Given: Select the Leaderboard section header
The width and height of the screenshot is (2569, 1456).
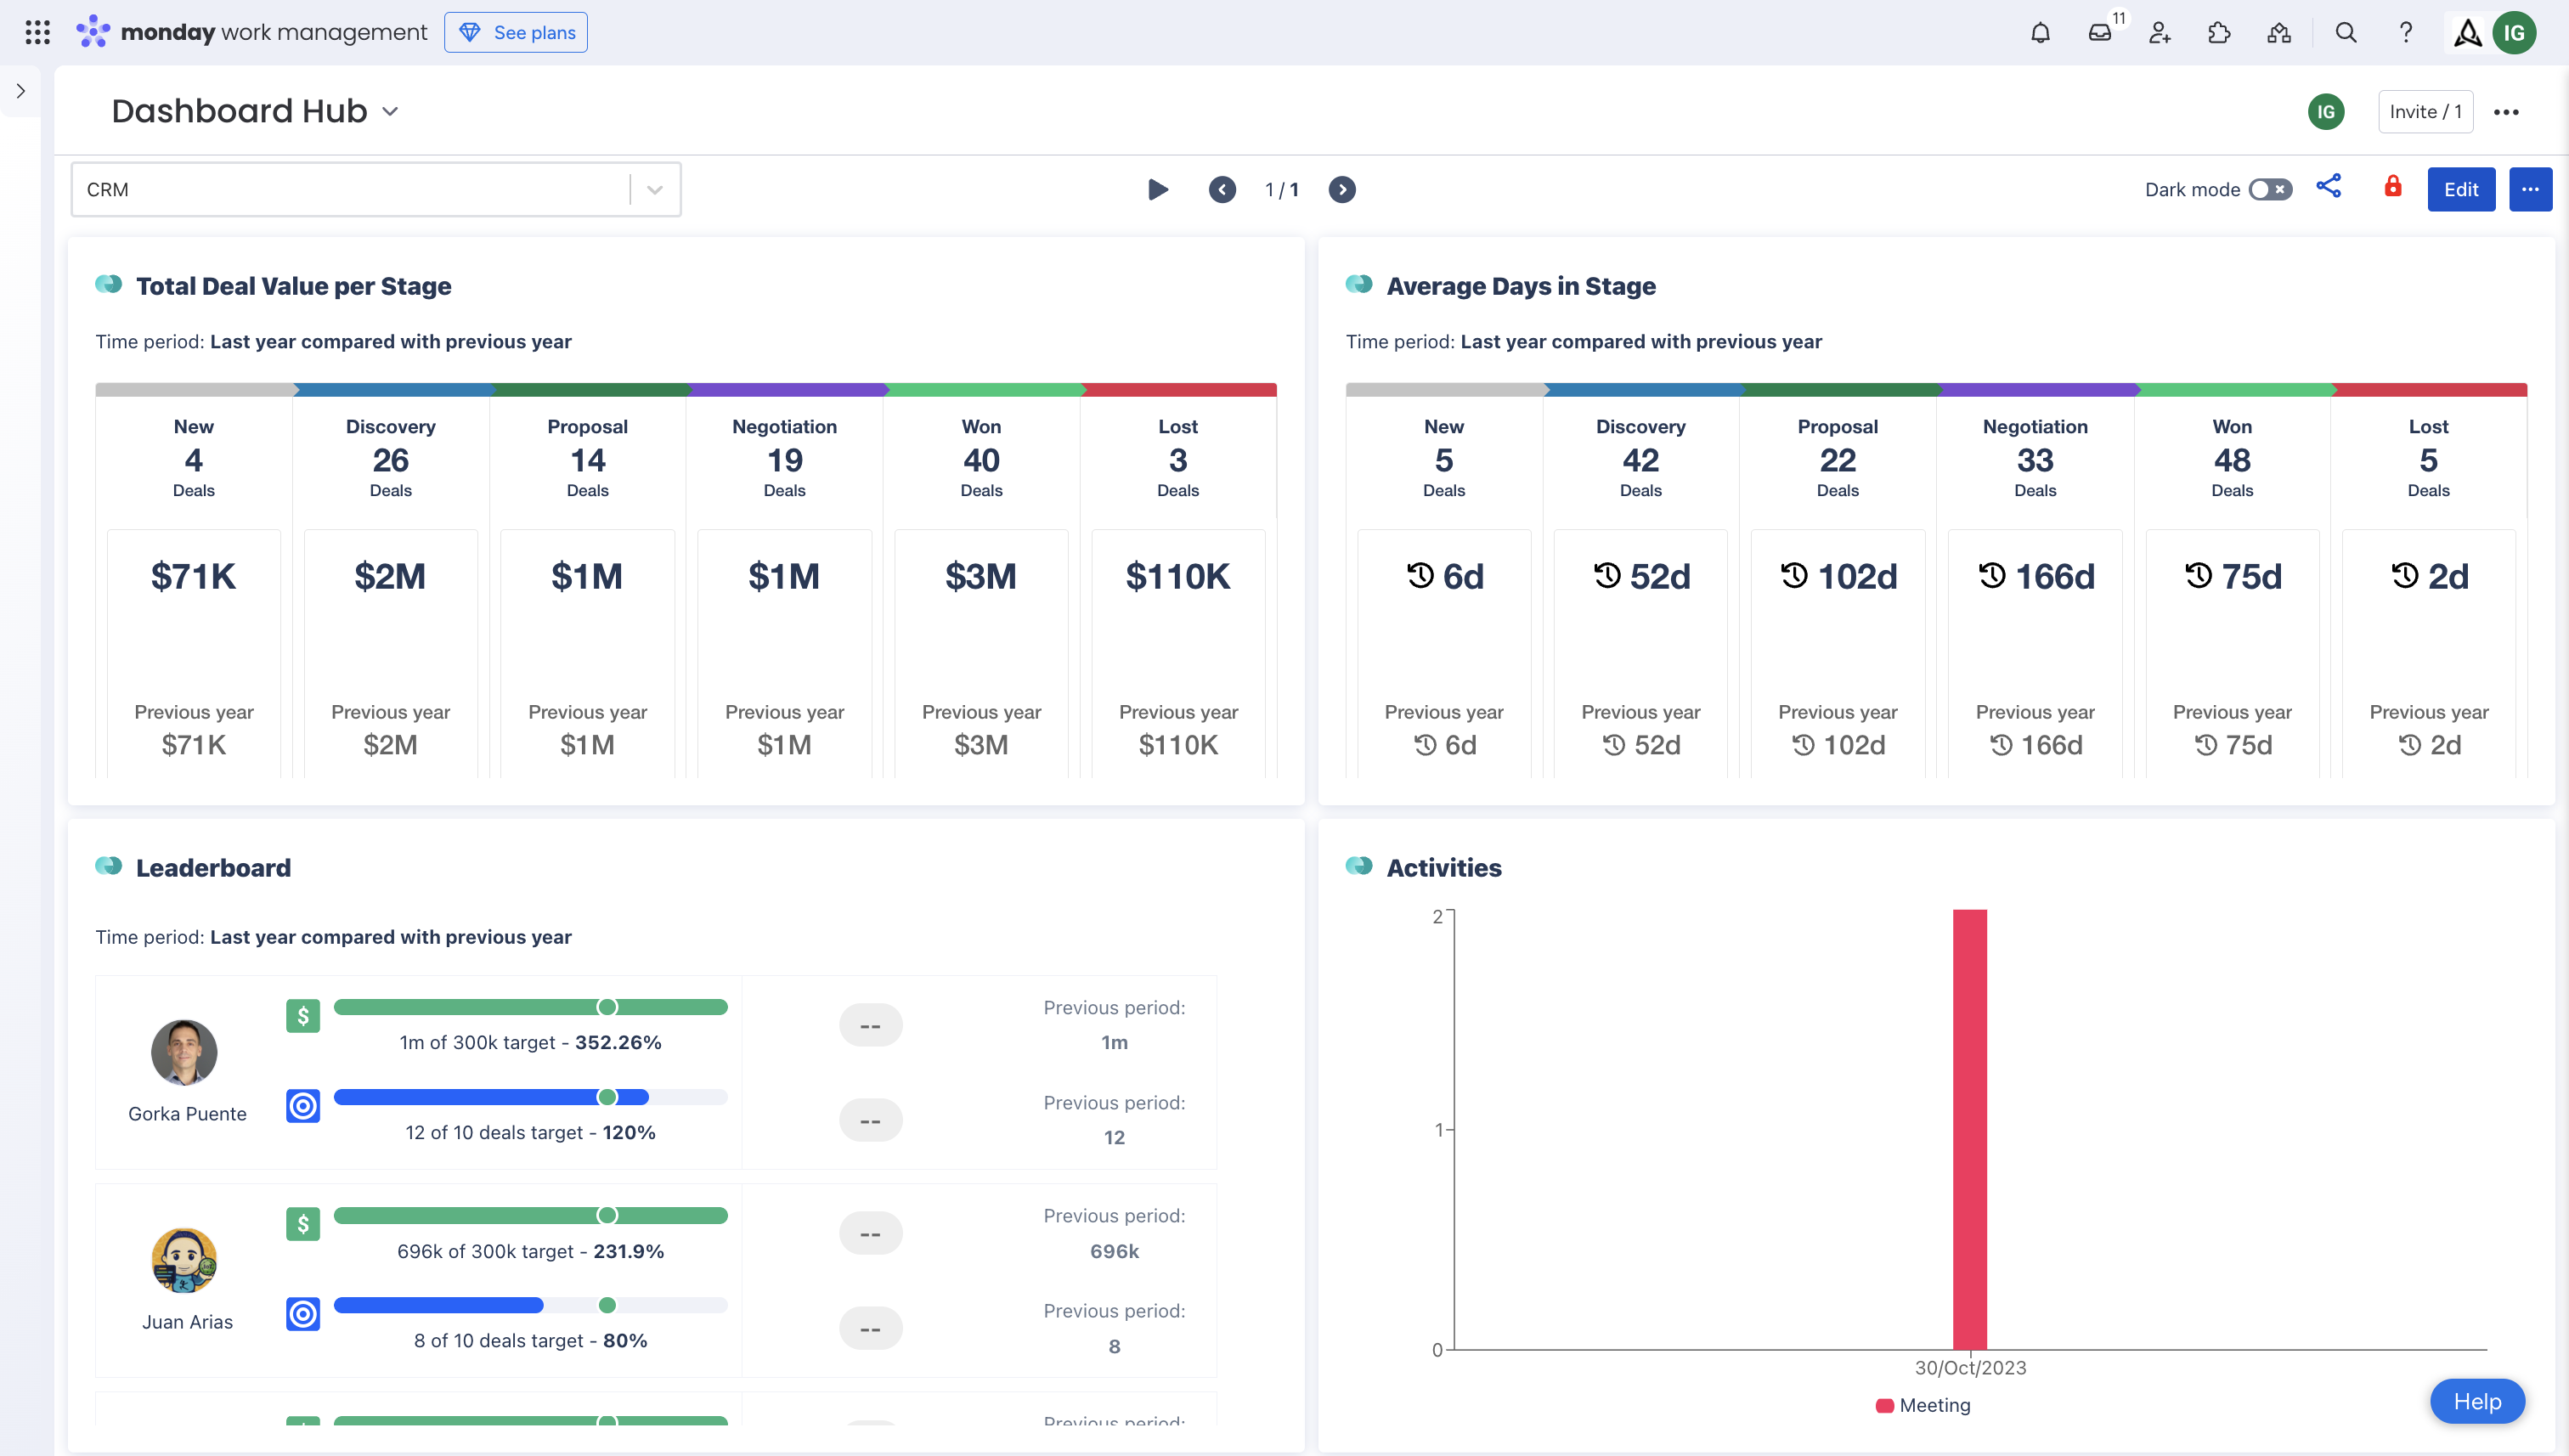Looking at the screenshot, I should pos(213,866).
